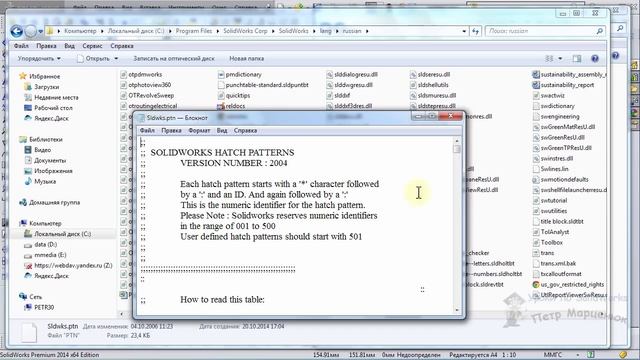The height and width of the screenshot is (360, 640).
Task: Open the Explorer Сервис menu
Action: click(92, 46)
